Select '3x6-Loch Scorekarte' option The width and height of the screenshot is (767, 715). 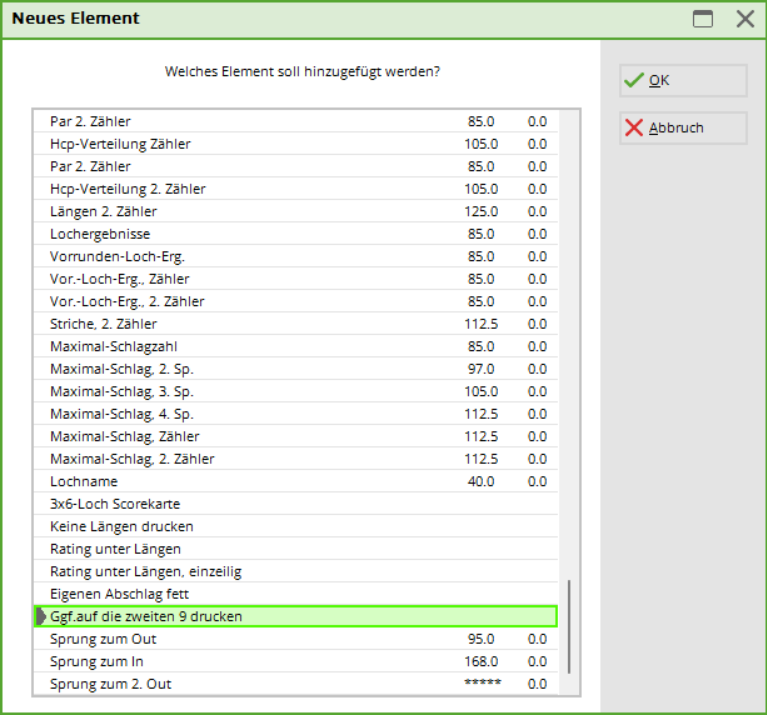point(115,504)
